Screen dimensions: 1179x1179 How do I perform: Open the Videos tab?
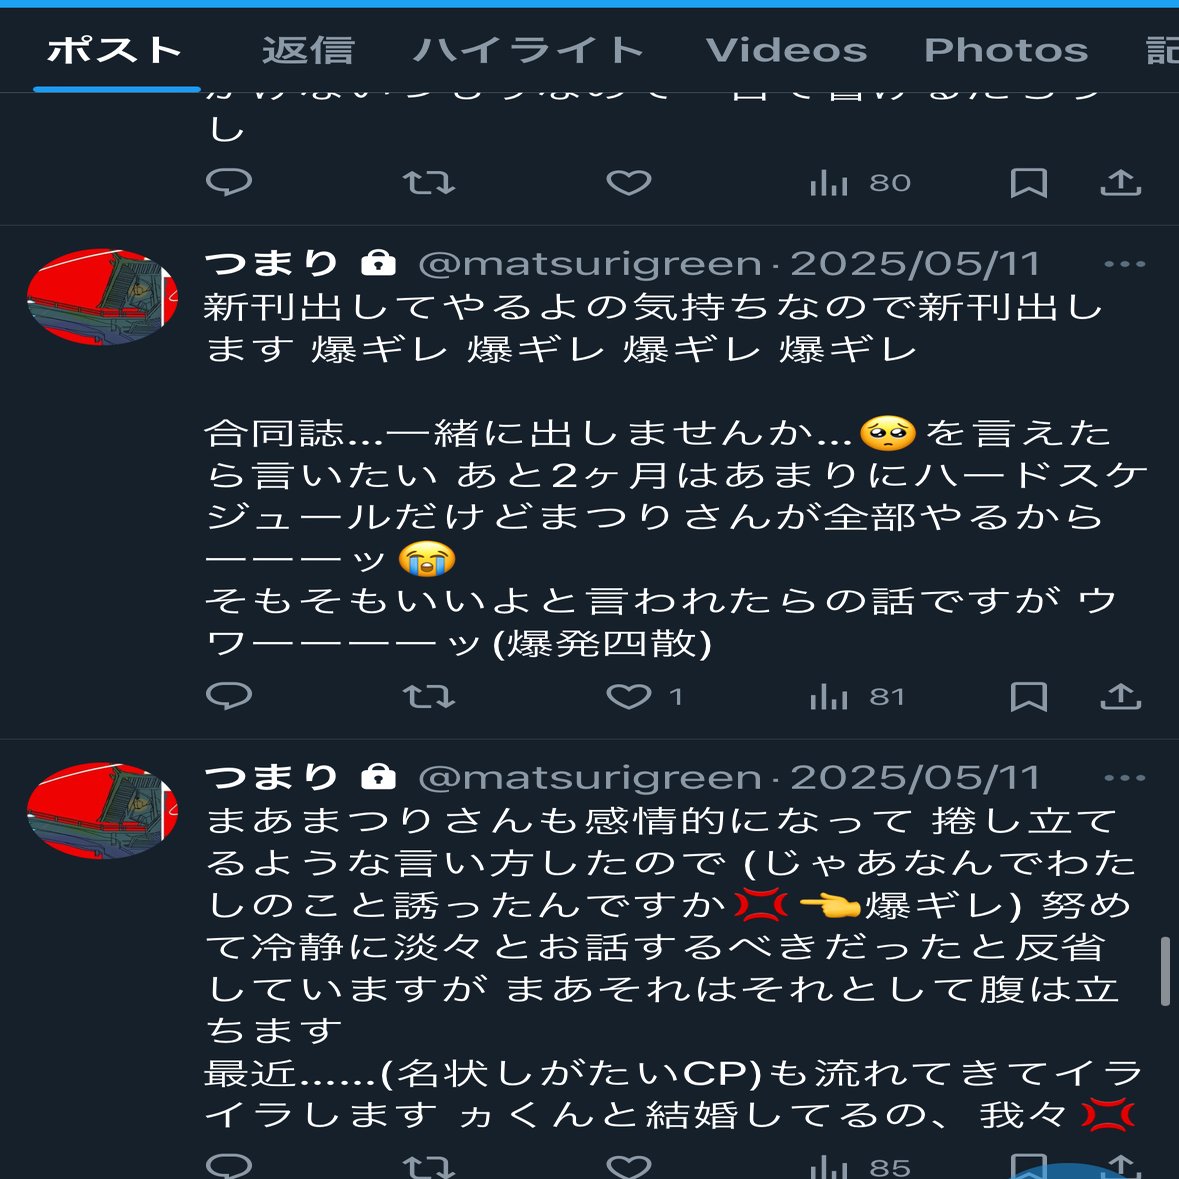(x=787, y=50)
